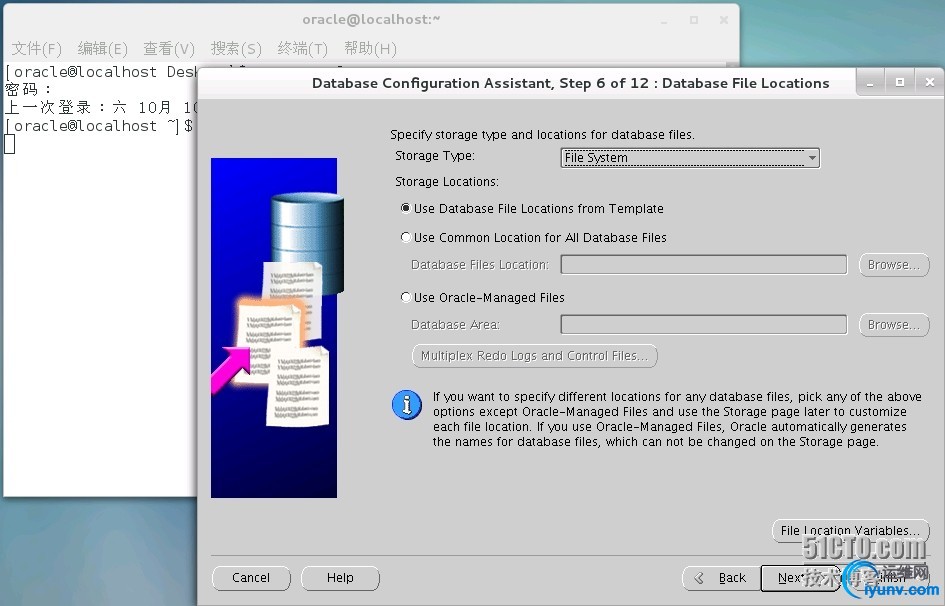Minimize the Database Configuration Assistant window
Image resolution: width=945 pixels, height=606 pixels.
[870, 83]
